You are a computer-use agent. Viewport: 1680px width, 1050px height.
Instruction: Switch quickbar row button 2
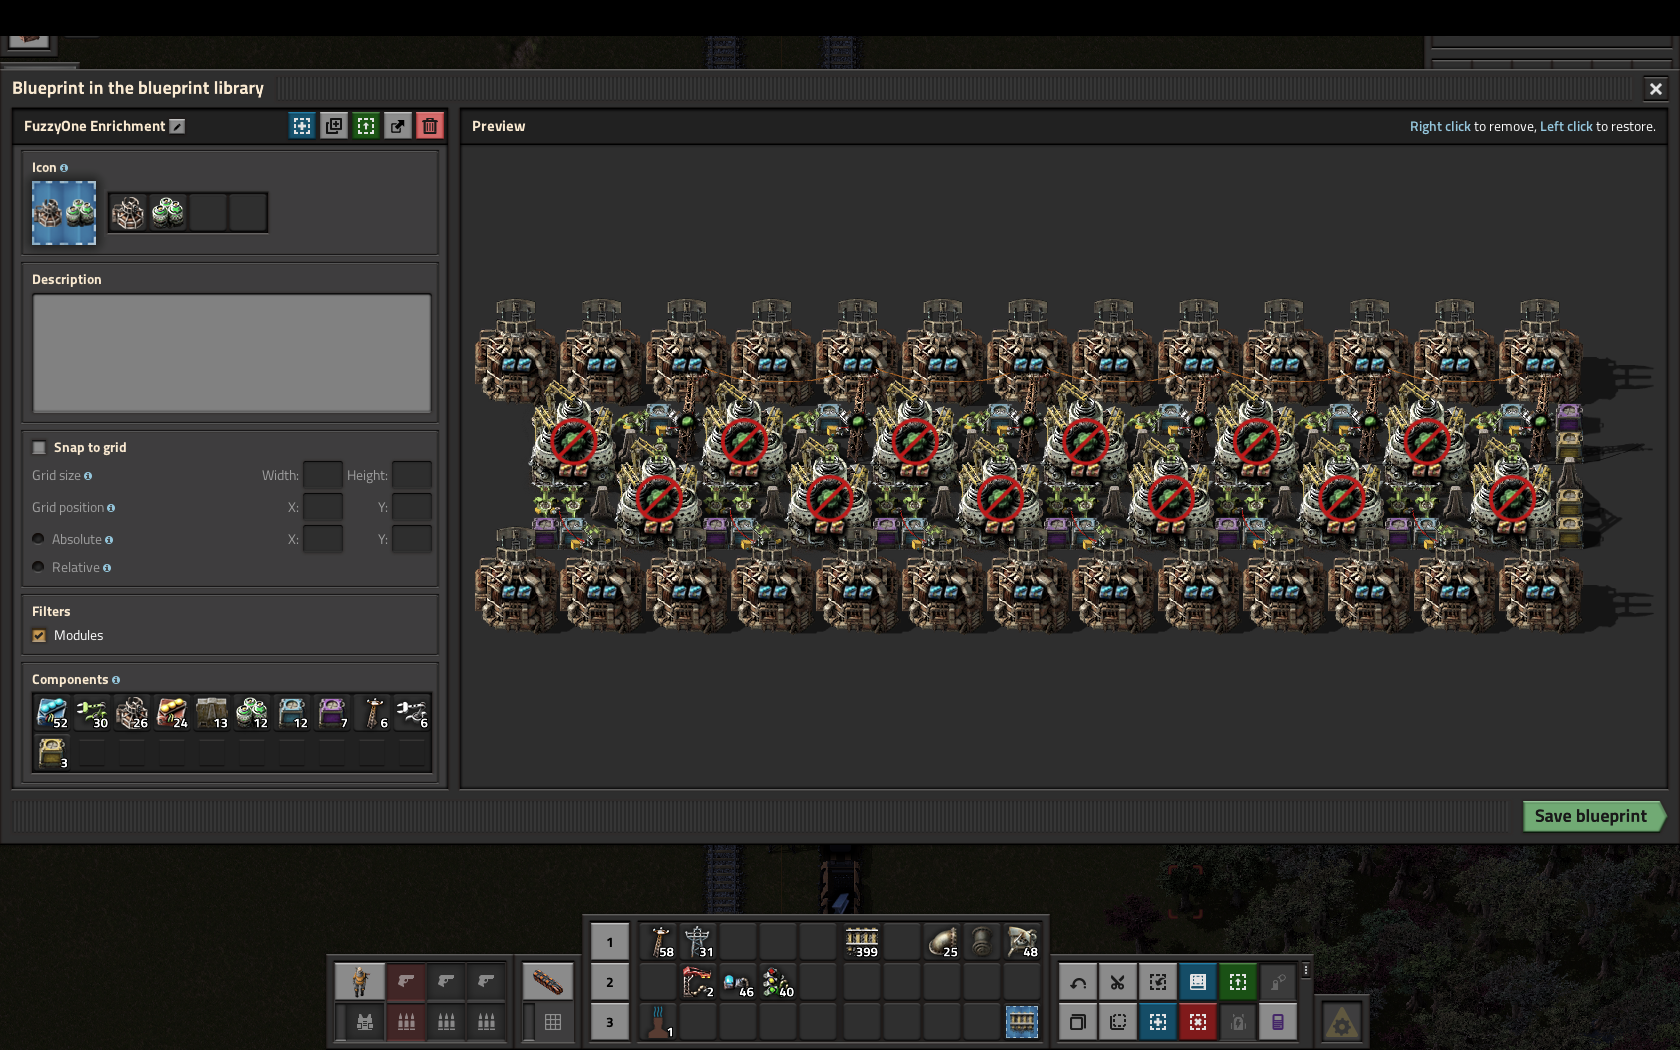click(x=610, y=982)
